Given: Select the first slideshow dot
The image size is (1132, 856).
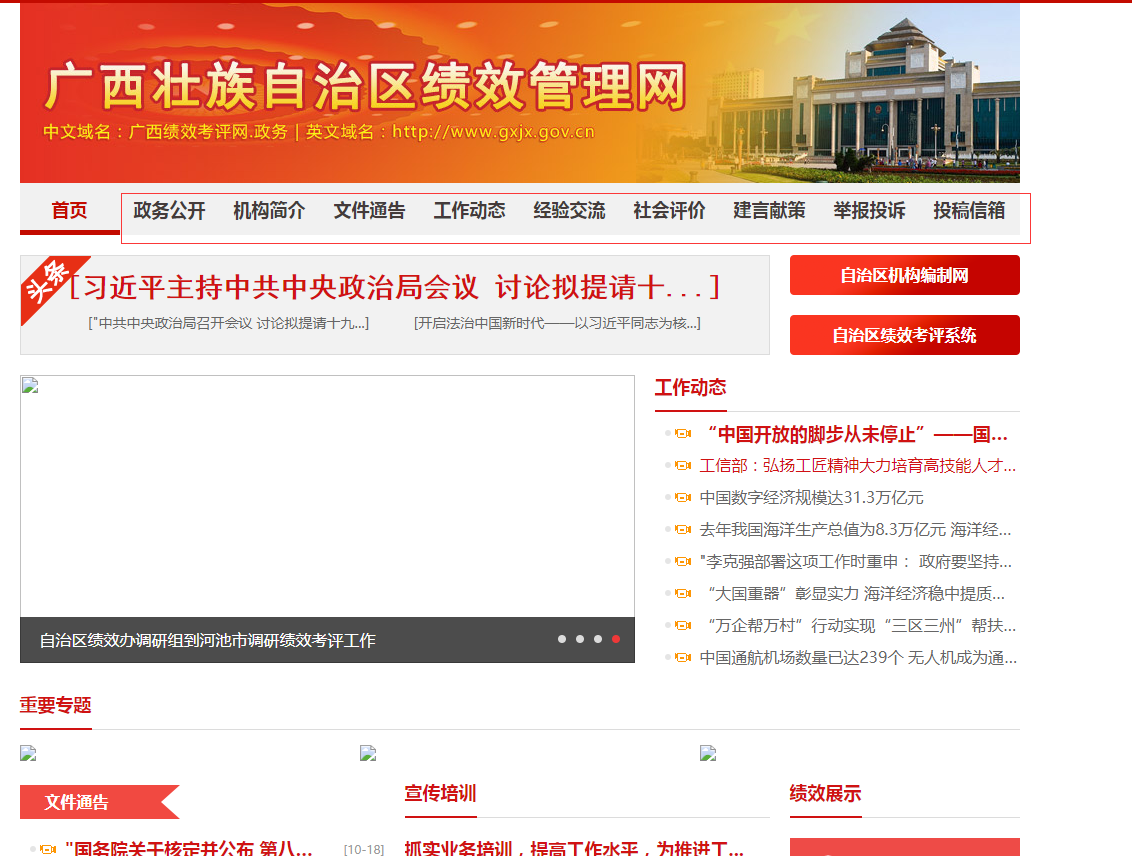Looking at the screenshot, I should point(562,639).
